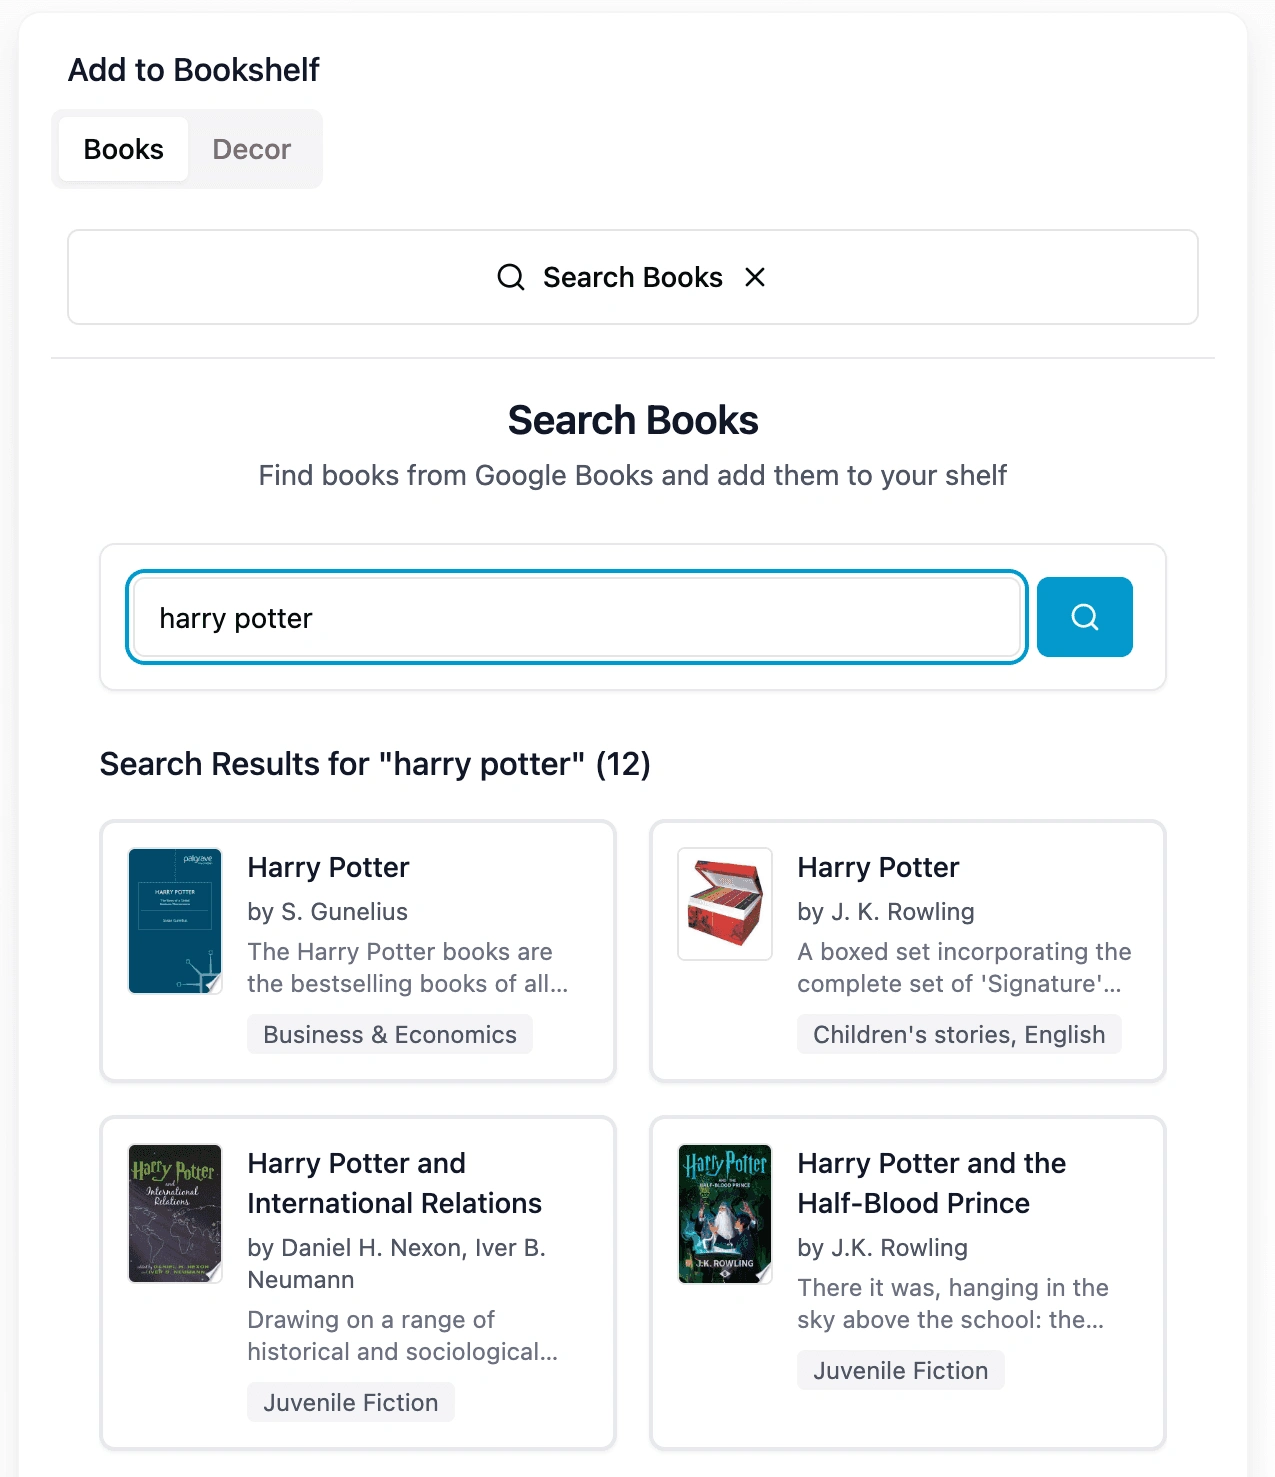
Task: Open the boxed set cover thumbnail
Action: coord(725,904)
